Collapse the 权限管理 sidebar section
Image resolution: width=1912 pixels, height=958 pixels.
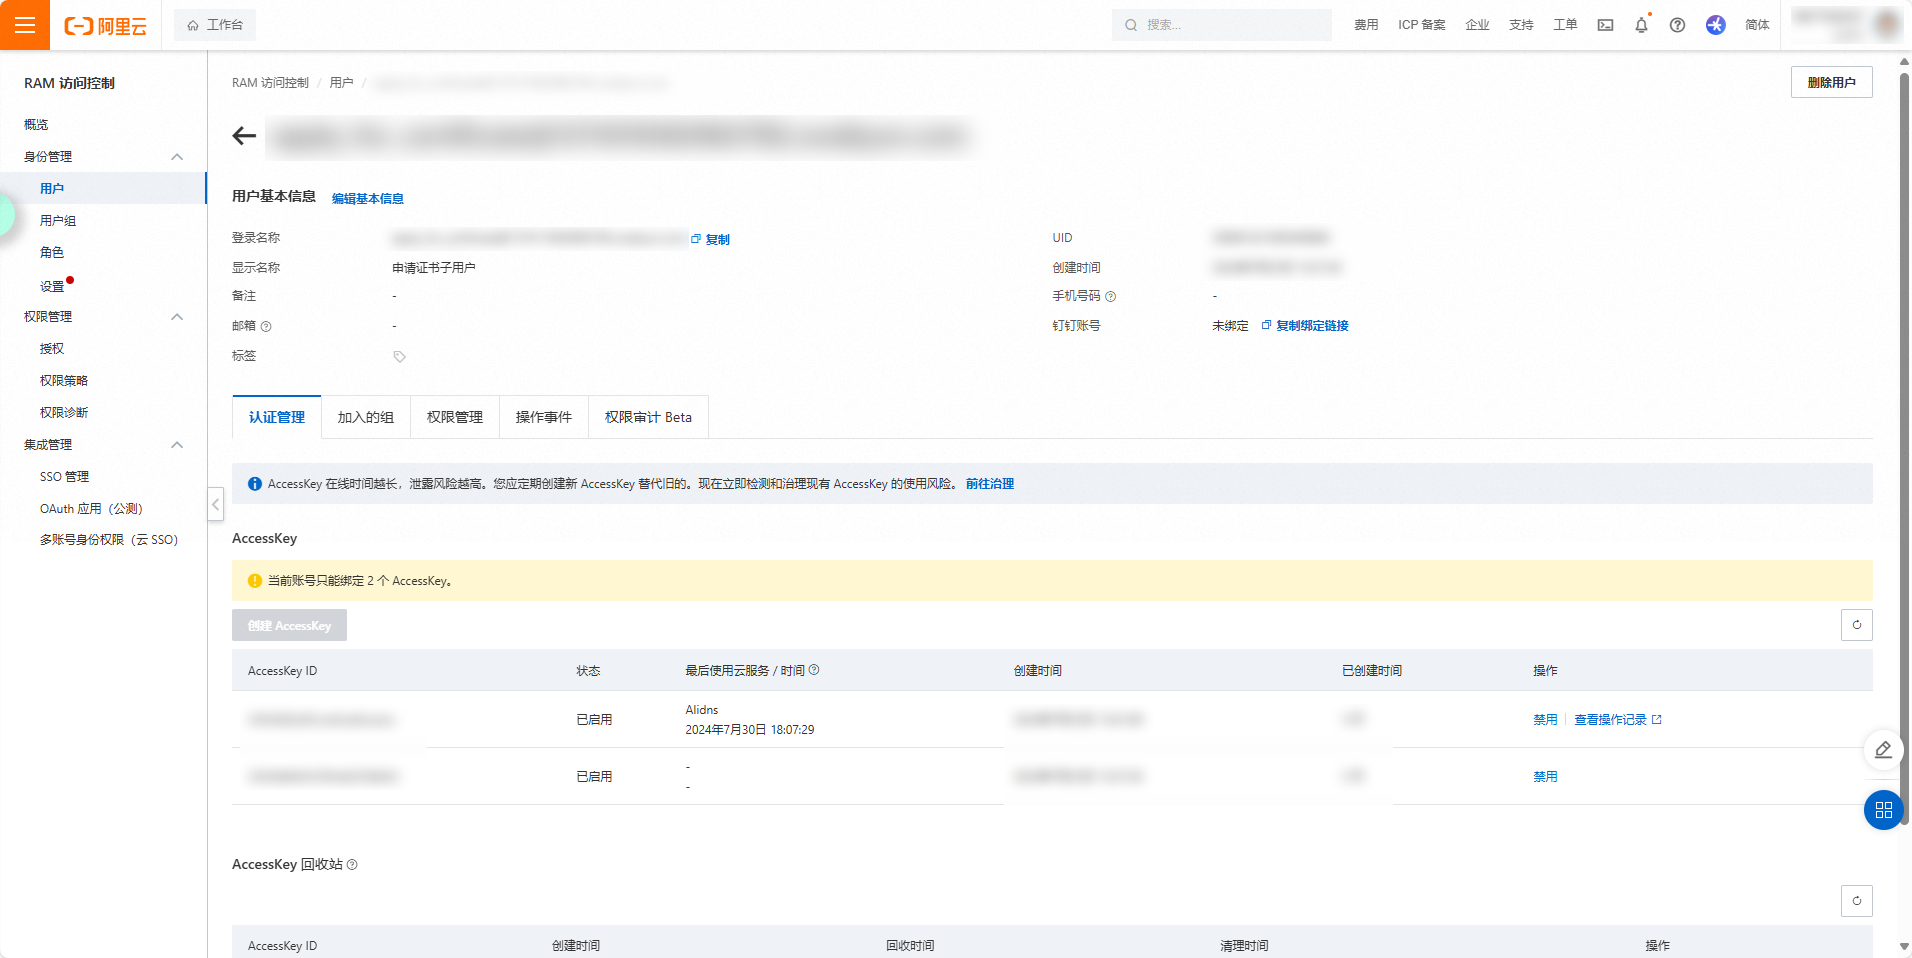tap(177, 317)
